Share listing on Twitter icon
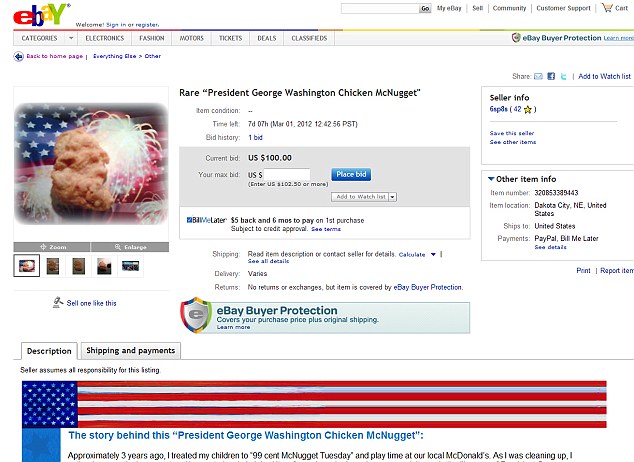Viewport: 634px width, 462px height. click(563, 76)
